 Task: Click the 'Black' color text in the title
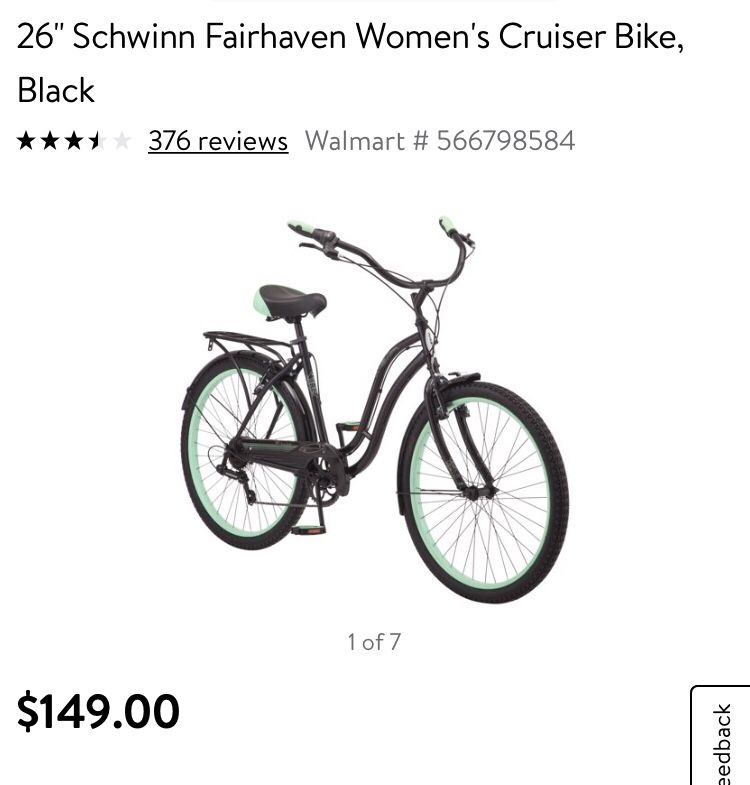pyautogui.click(x=56, y=90)
